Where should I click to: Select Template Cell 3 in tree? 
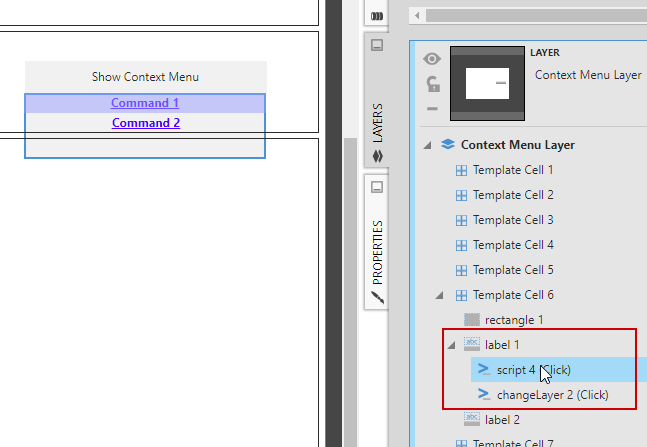(x=513, y=220)
